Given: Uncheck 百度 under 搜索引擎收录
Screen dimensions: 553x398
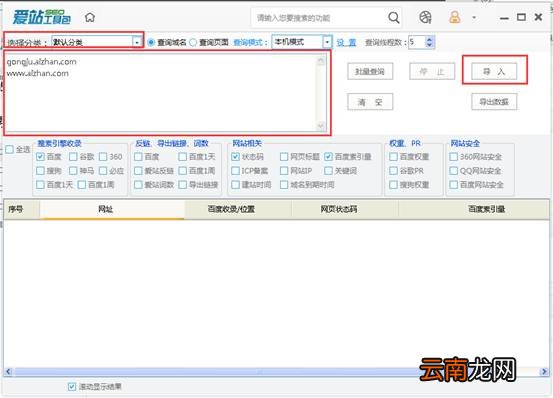Looking at the screenshot, I should pos(40,157).
